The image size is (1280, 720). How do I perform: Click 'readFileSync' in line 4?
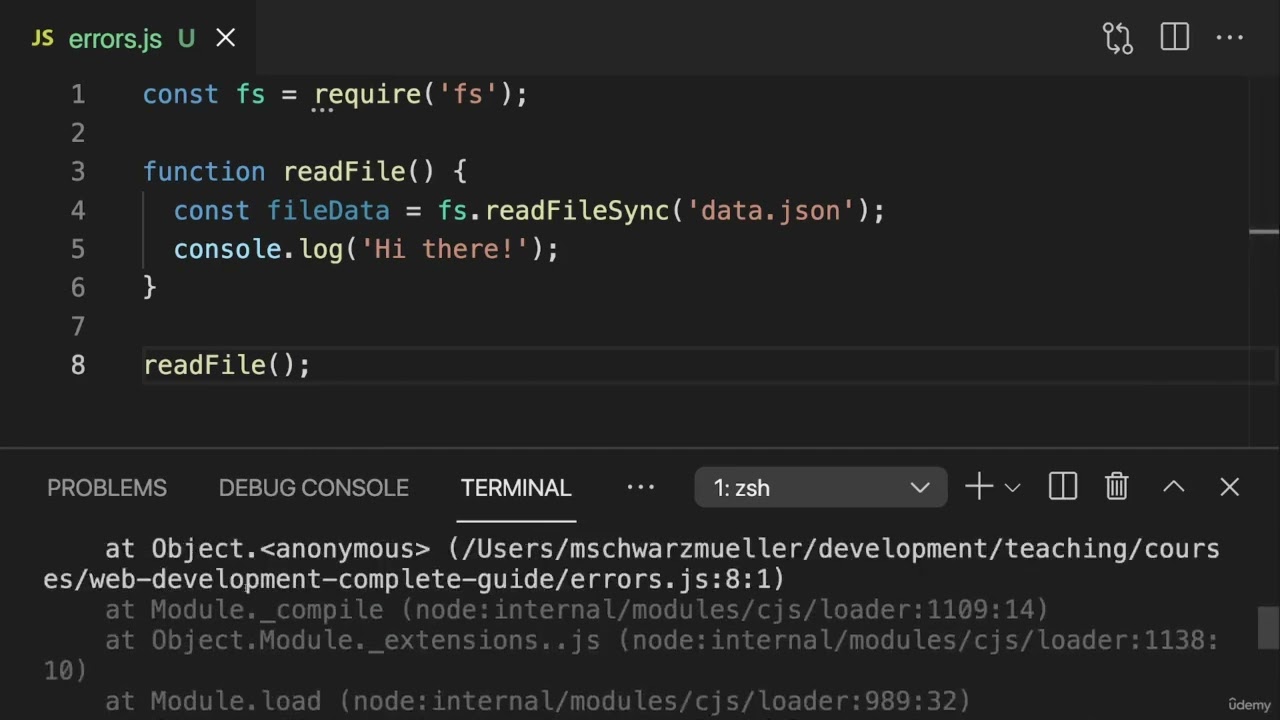tap(577, 211)
